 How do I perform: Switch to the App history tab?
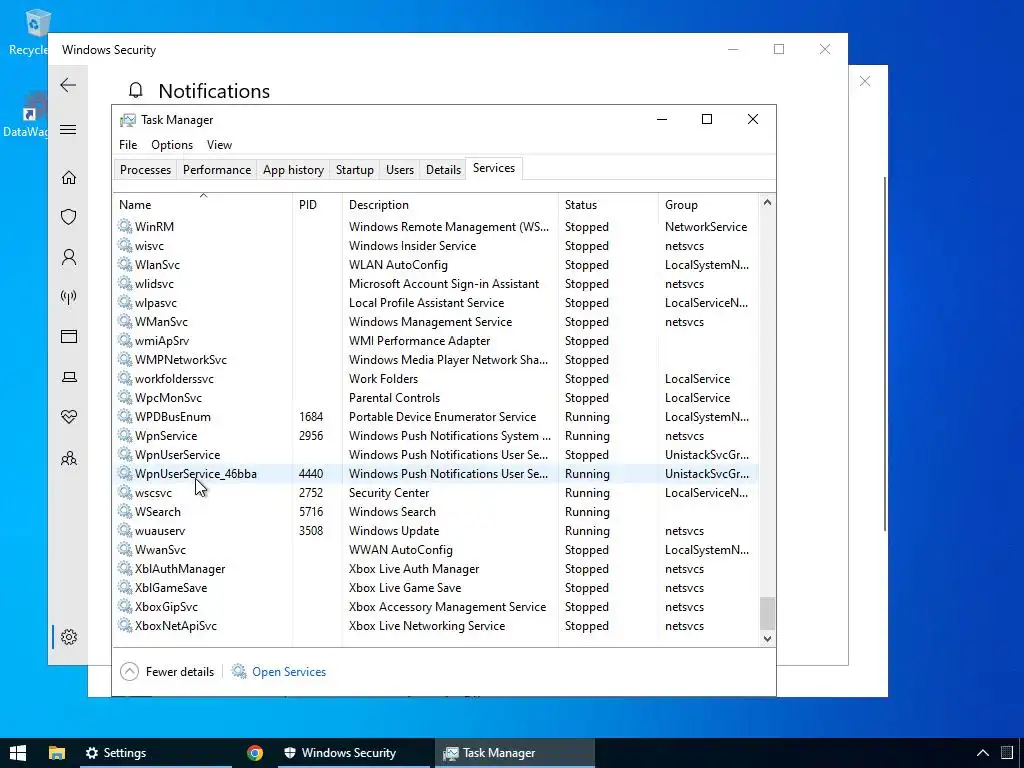click(293, 170)
